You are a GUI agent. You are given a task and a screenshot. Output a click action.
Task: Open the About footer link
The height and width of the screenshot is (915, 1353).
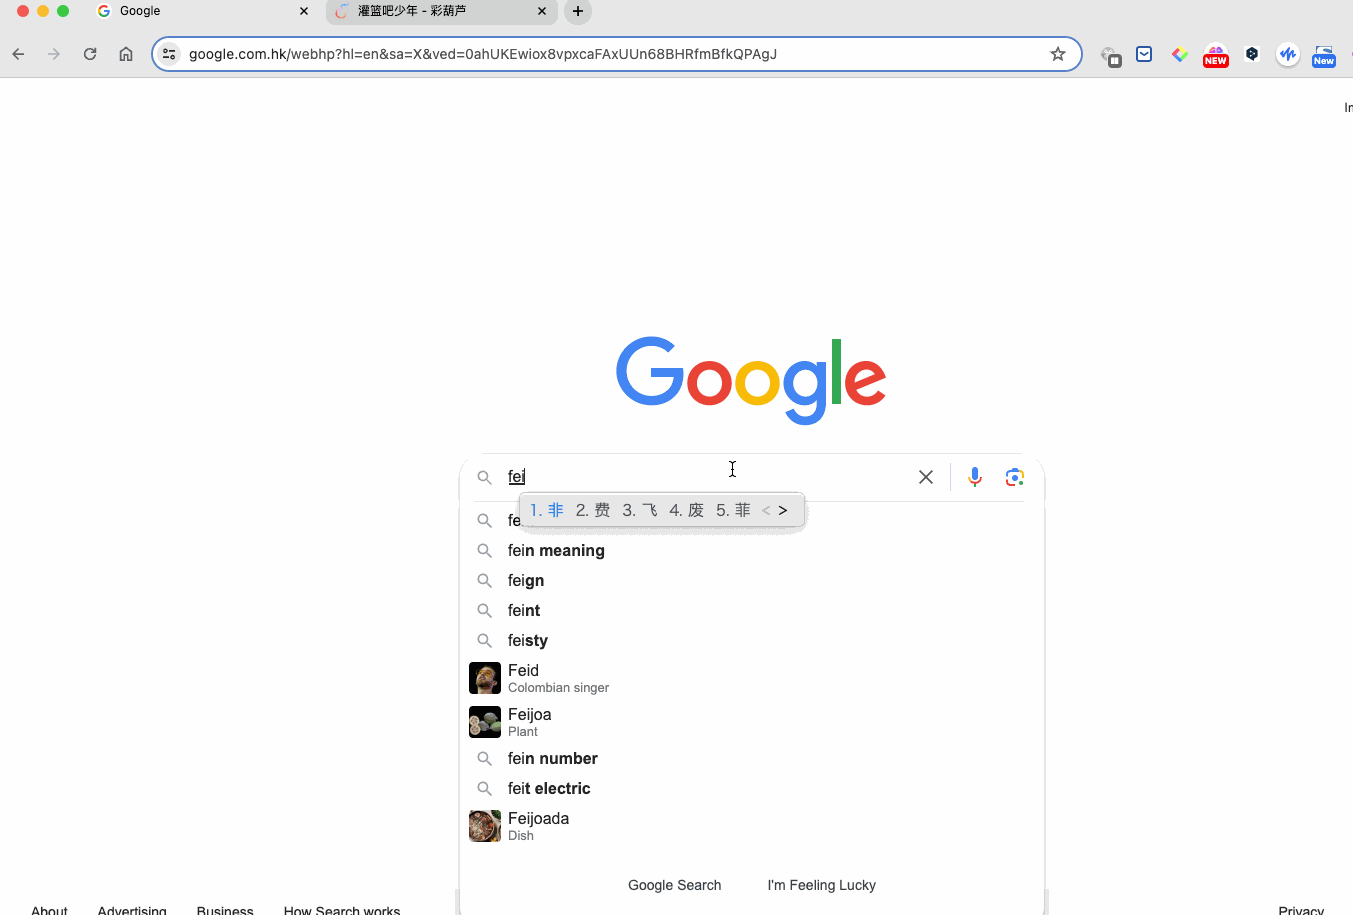(49, 910)
